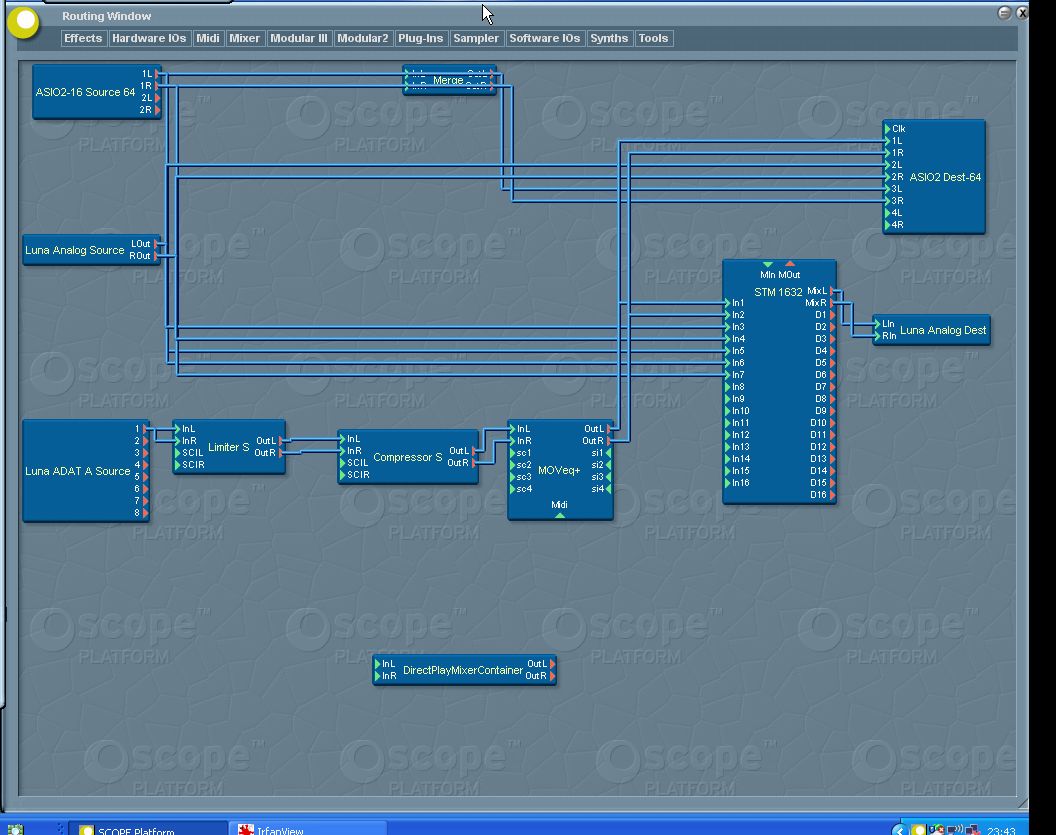1056x835 pixels.
Task: Click the In16 input port on STM 1632
Action: [x=727, y=483]
